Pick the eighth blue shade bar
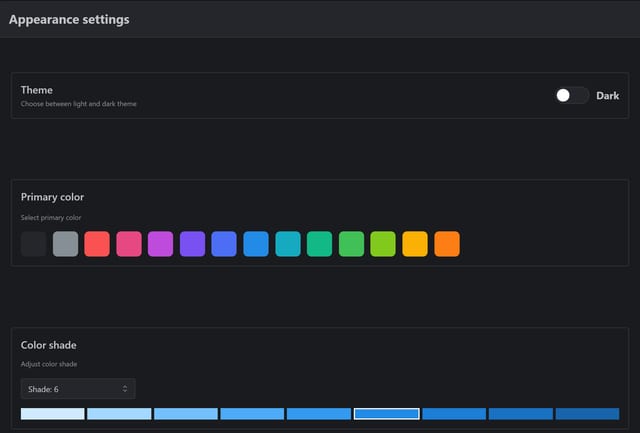This screenshot has width=640, height=433. [521, 414]
